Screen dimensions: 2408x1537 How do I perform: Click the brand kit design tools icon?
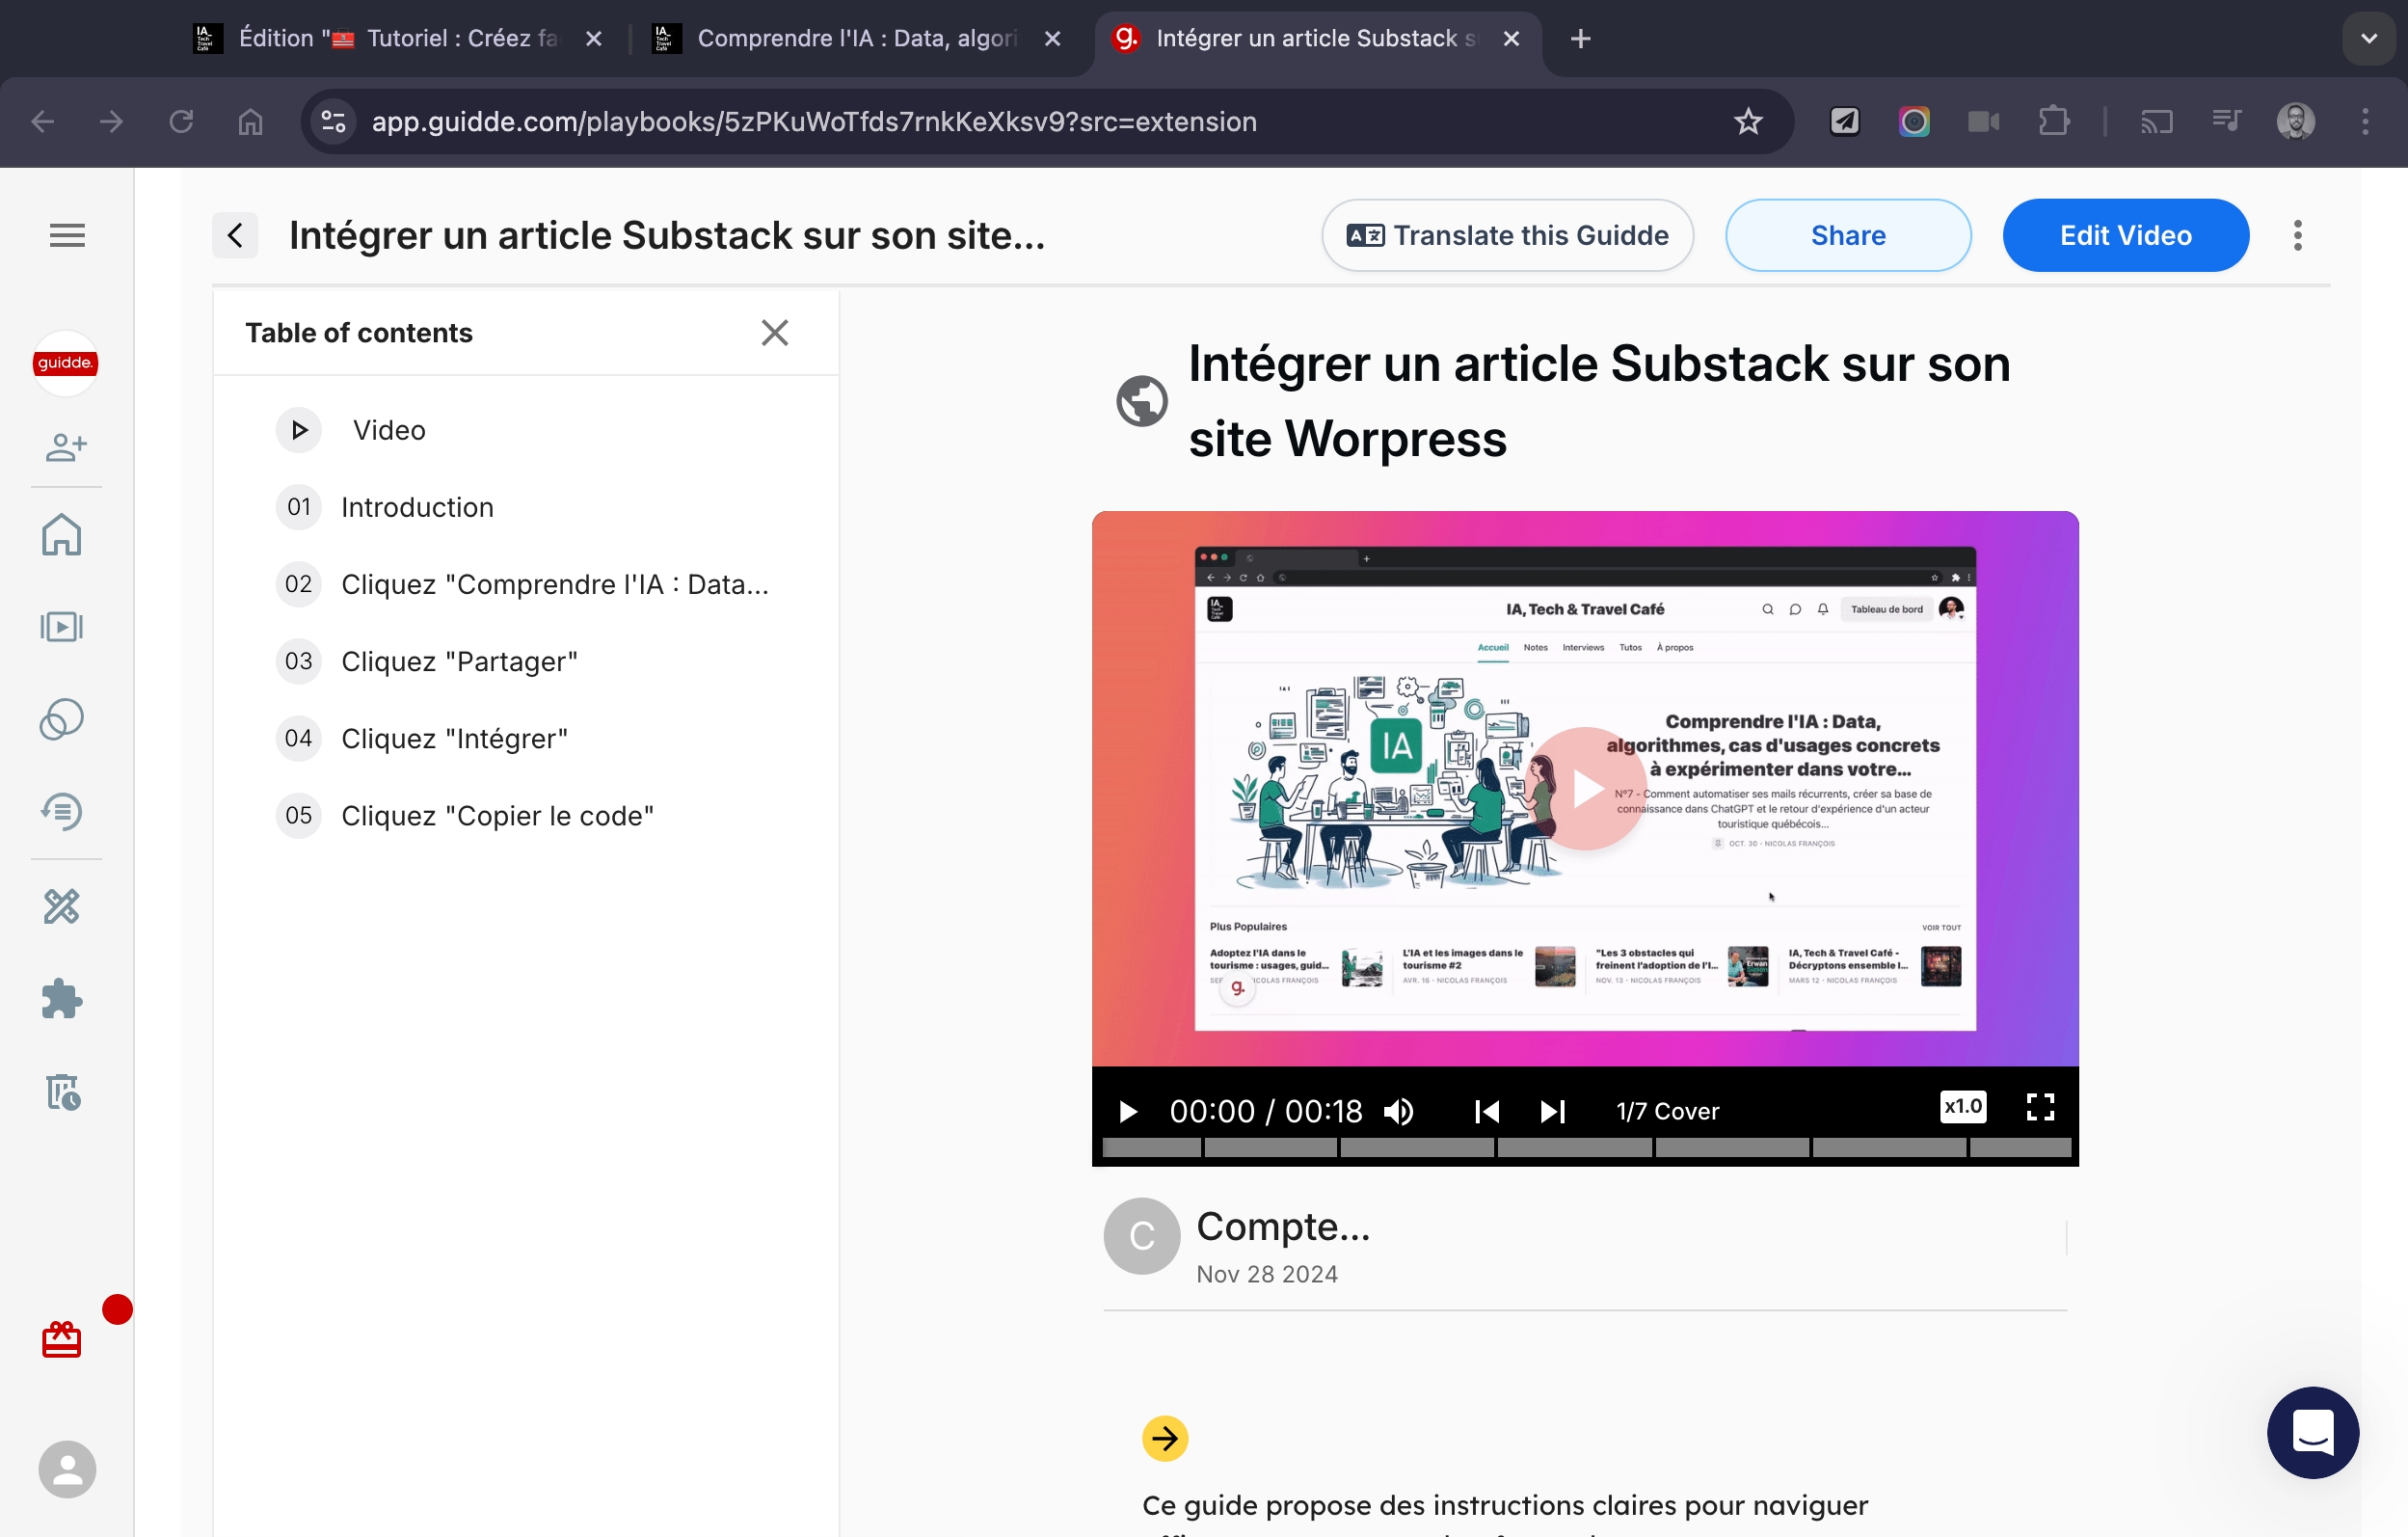[x=62, y=906]
